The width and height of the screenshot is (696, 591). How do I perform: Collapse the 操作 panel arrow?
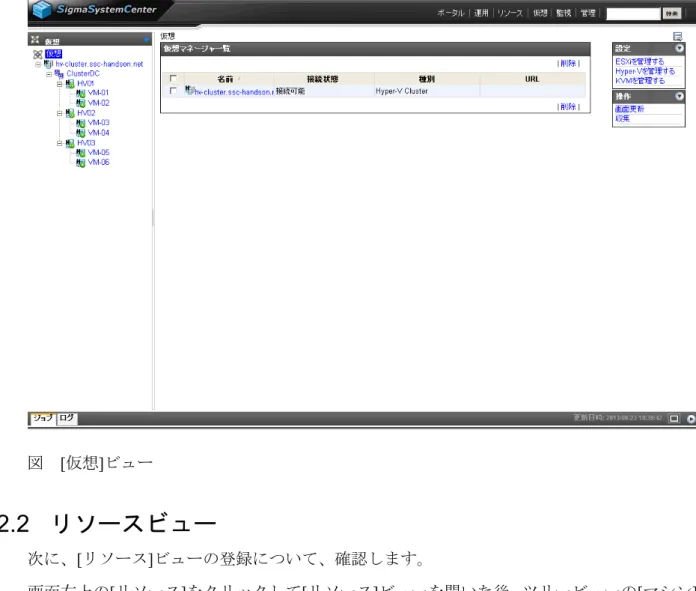[679, 96]
